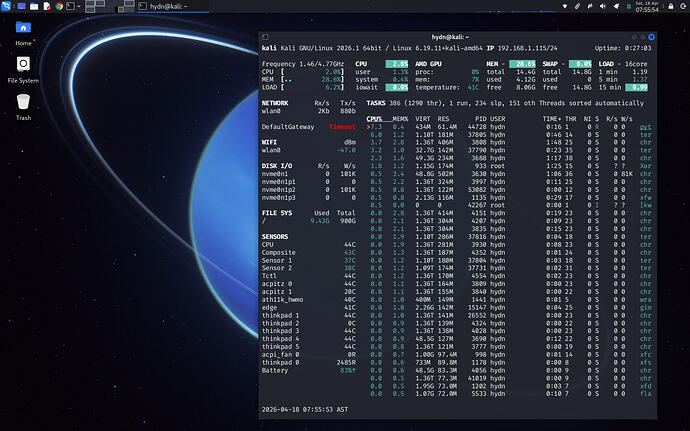The image size is (690, 431).
Task: Select the MEM% column header
Action: click(400, 119)
